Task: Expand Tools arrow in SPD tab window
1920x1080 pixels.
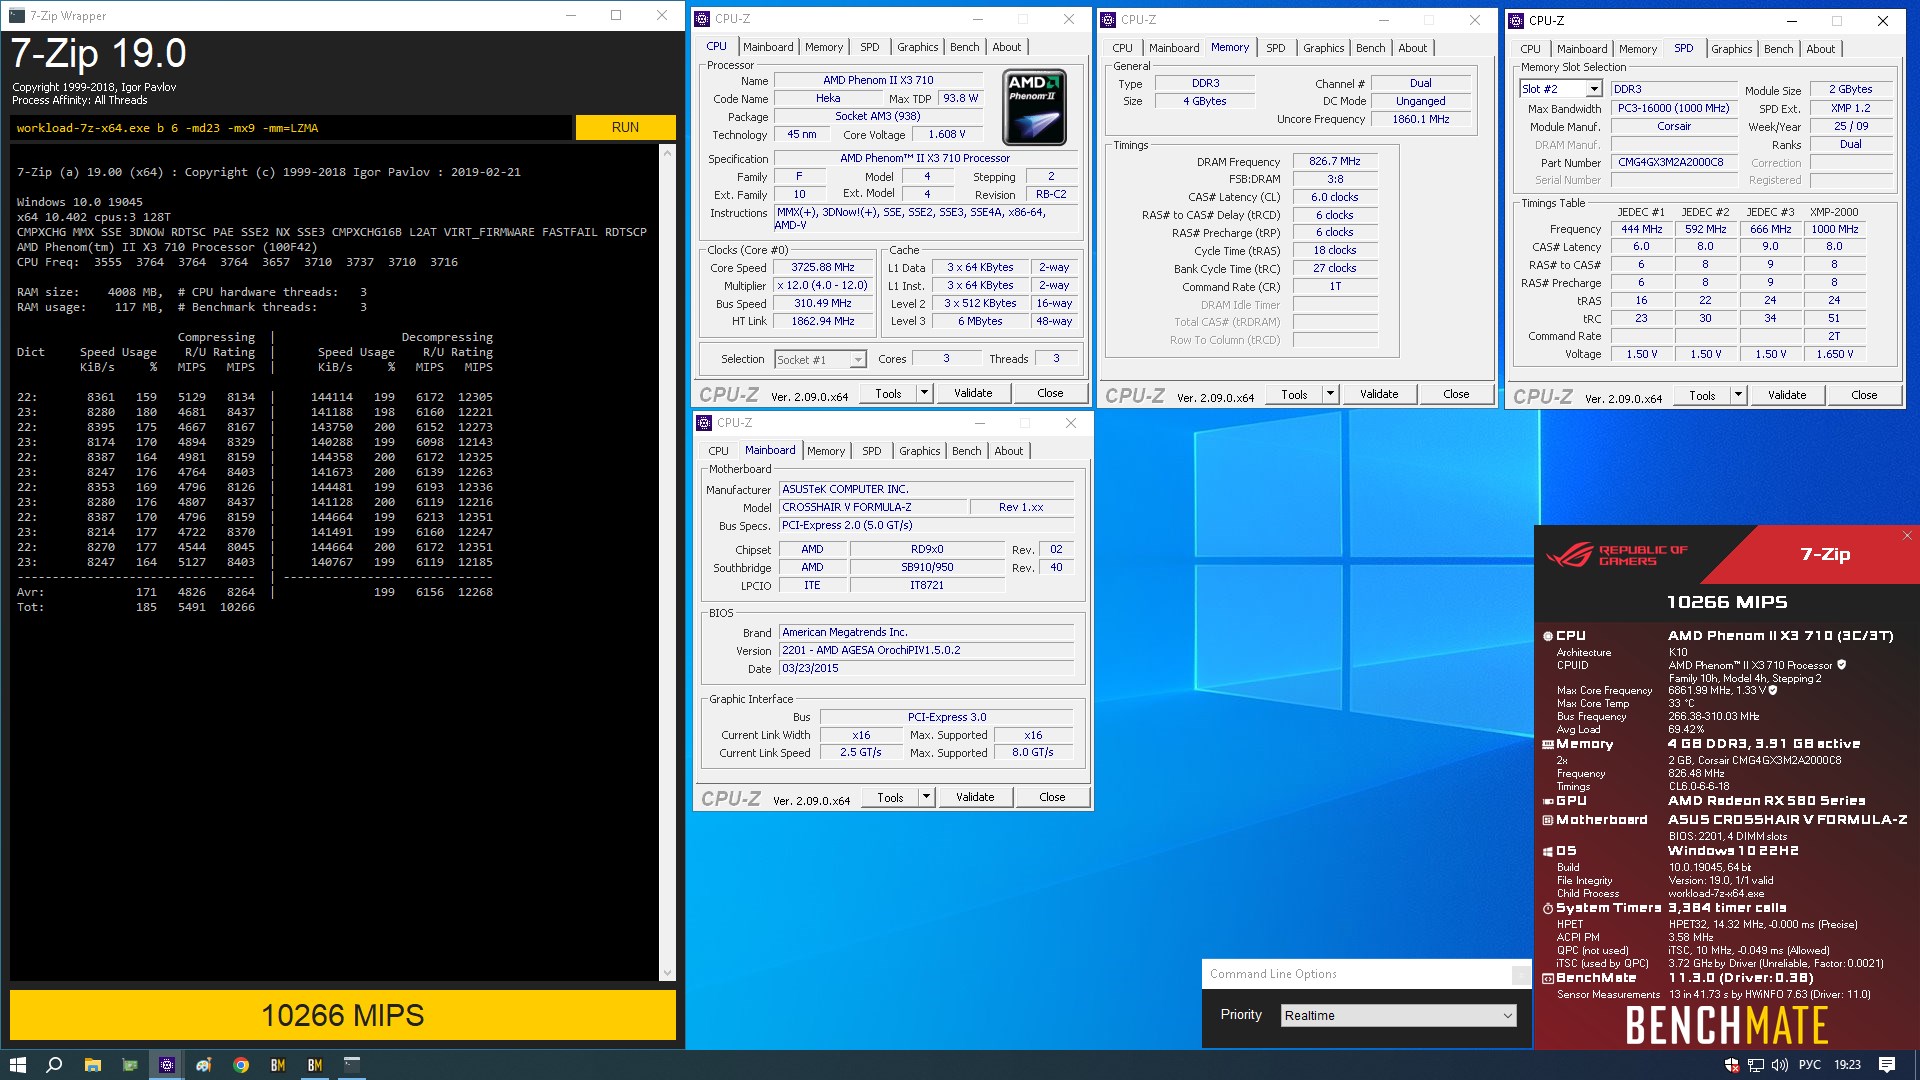Action: [x=1739, y=395]
